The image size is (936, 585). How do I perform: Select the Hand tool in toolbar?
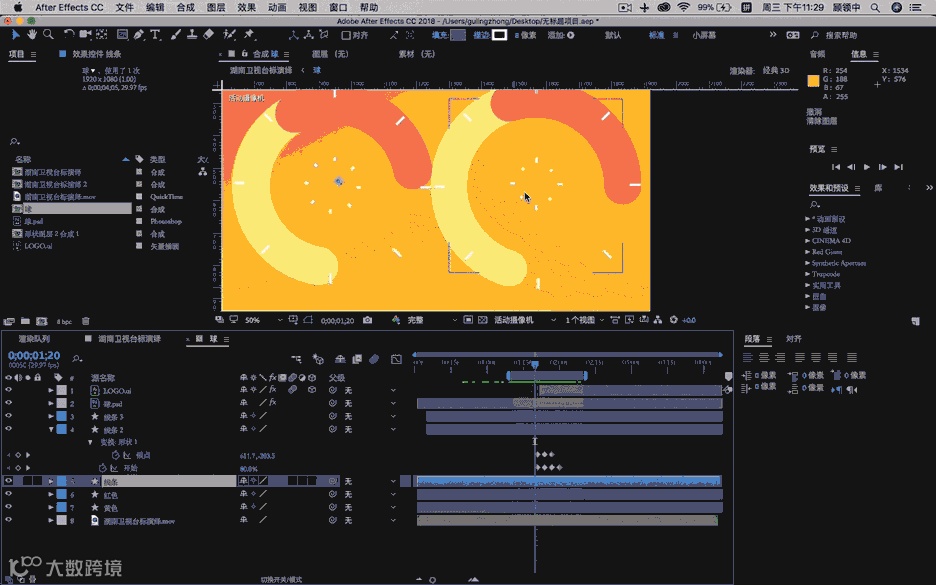32,34
